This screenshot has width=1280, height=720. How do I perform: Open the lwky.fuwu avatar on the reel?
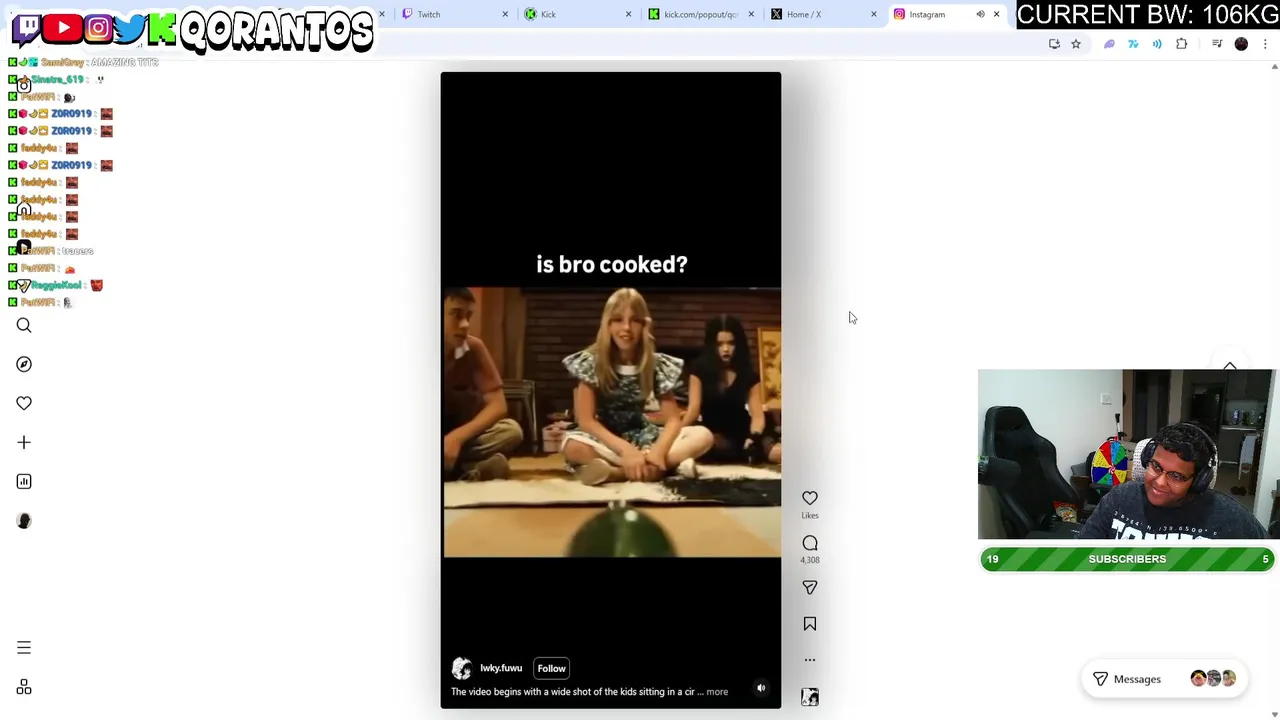pos(462,668)
